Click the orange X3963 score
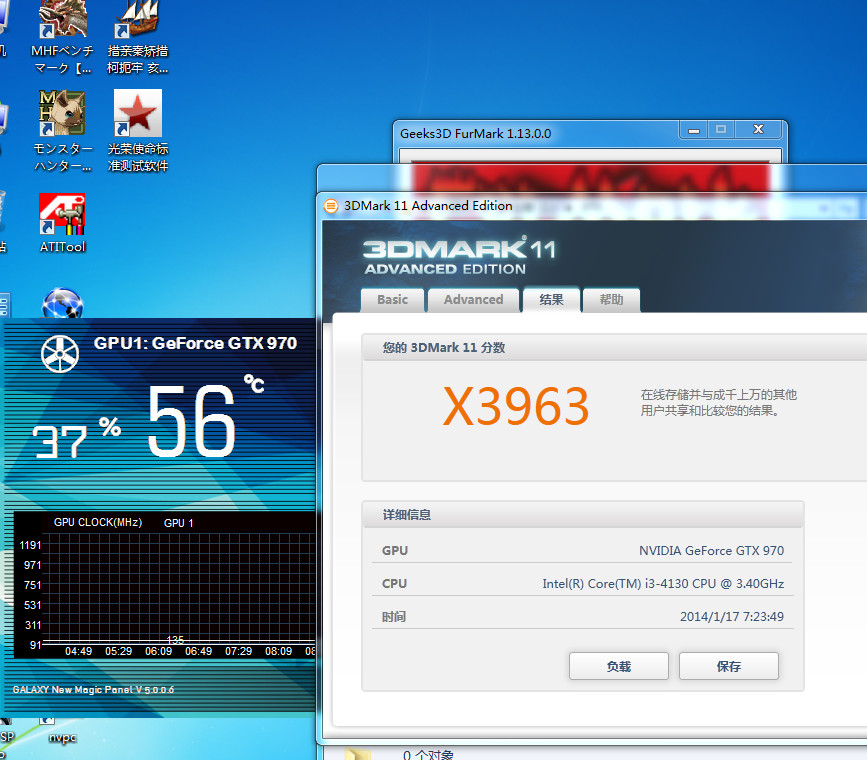 [516, 406]
